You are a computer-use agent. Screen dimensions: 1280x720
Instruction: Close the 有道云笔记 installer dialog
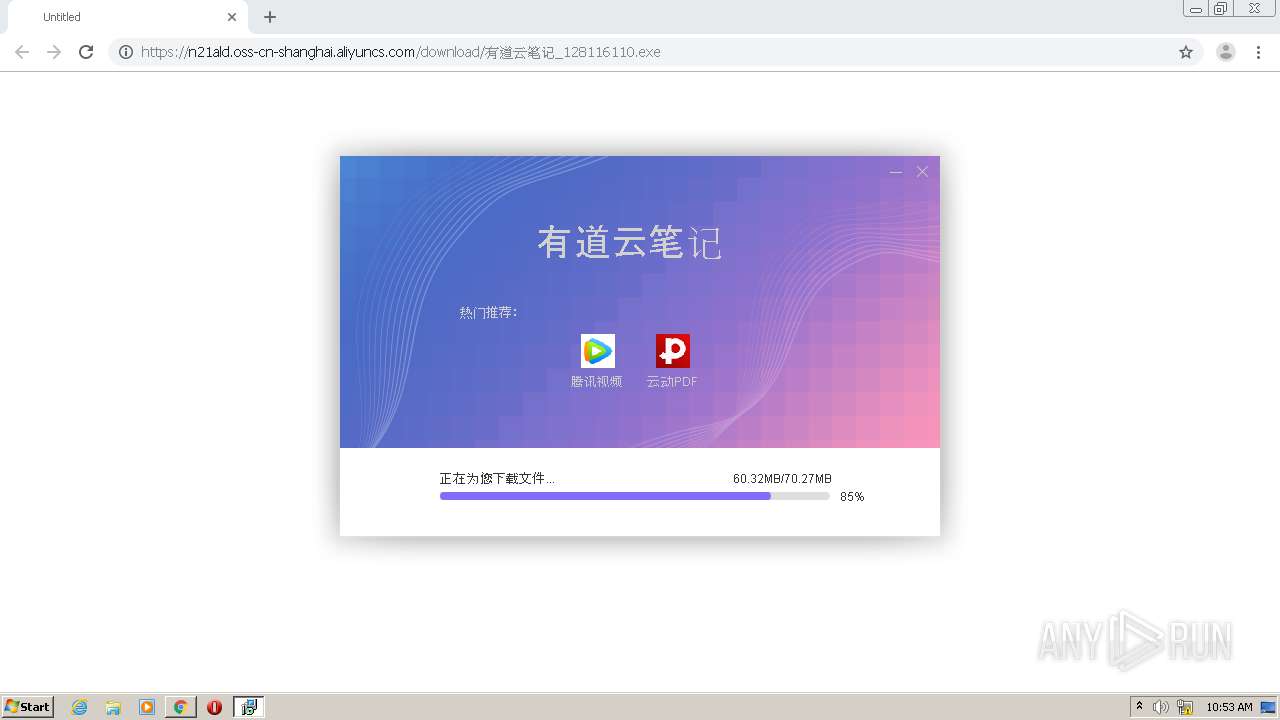922,172
